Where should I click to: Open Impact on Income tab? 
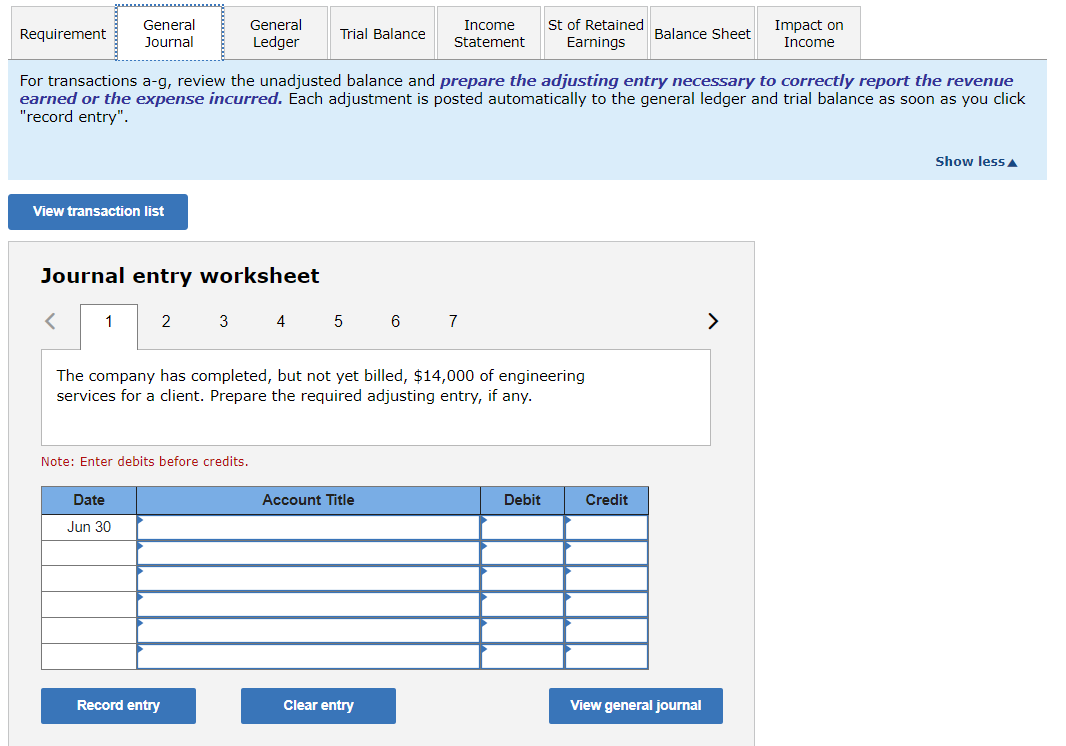coord(808,33)
